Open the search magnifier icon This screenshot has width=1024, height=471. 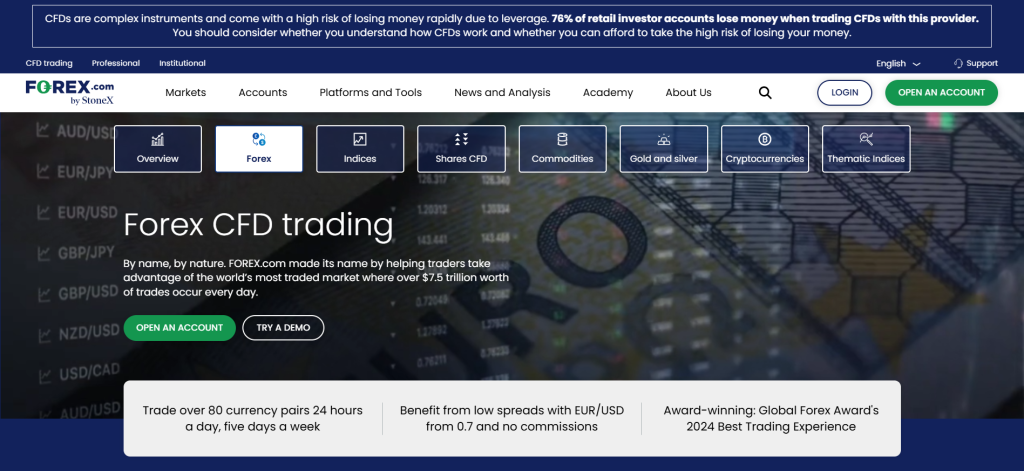click(765, 93)
